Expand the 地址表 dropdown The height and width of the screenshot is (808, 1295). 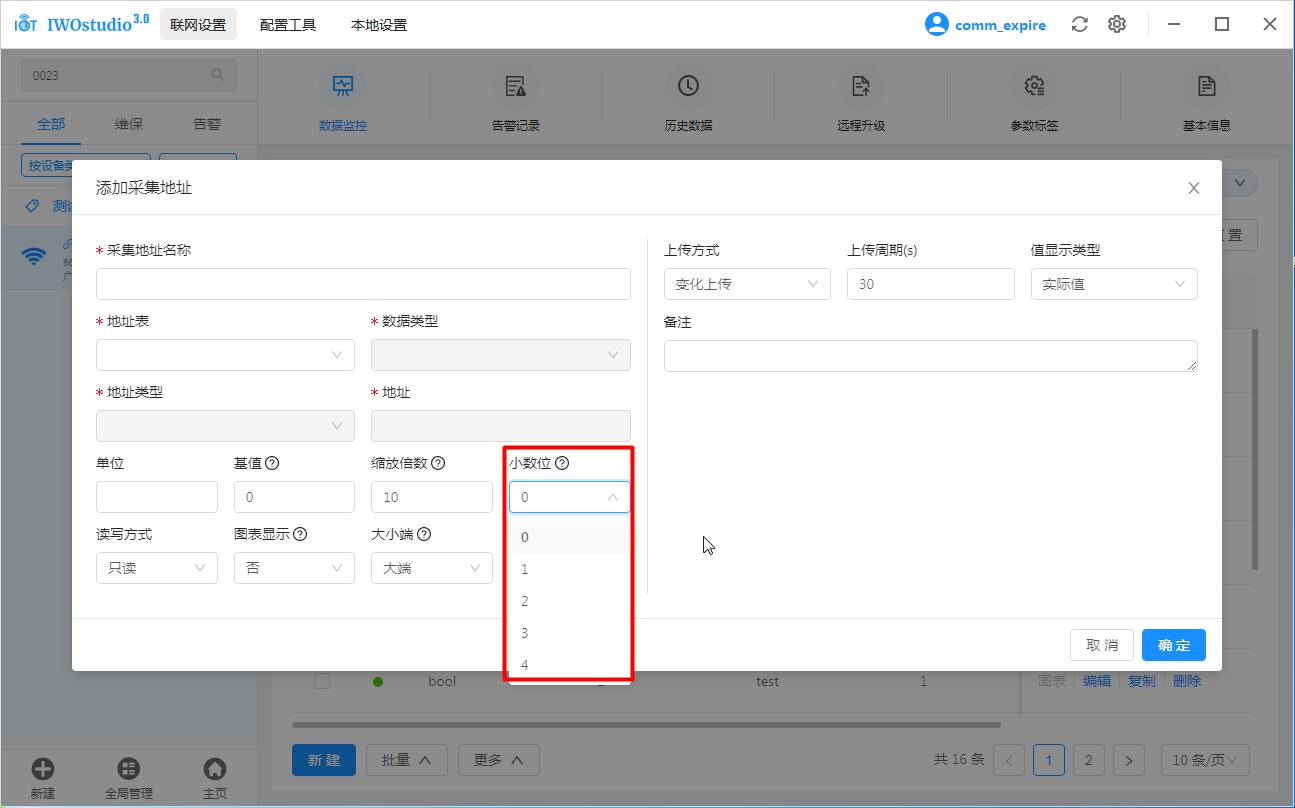click(225, 355)
